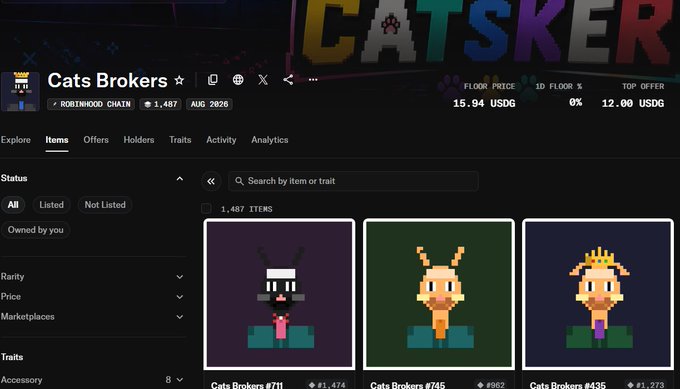
Task: Click the Cats Brokers collection title
Action: (x=108, y=80)
